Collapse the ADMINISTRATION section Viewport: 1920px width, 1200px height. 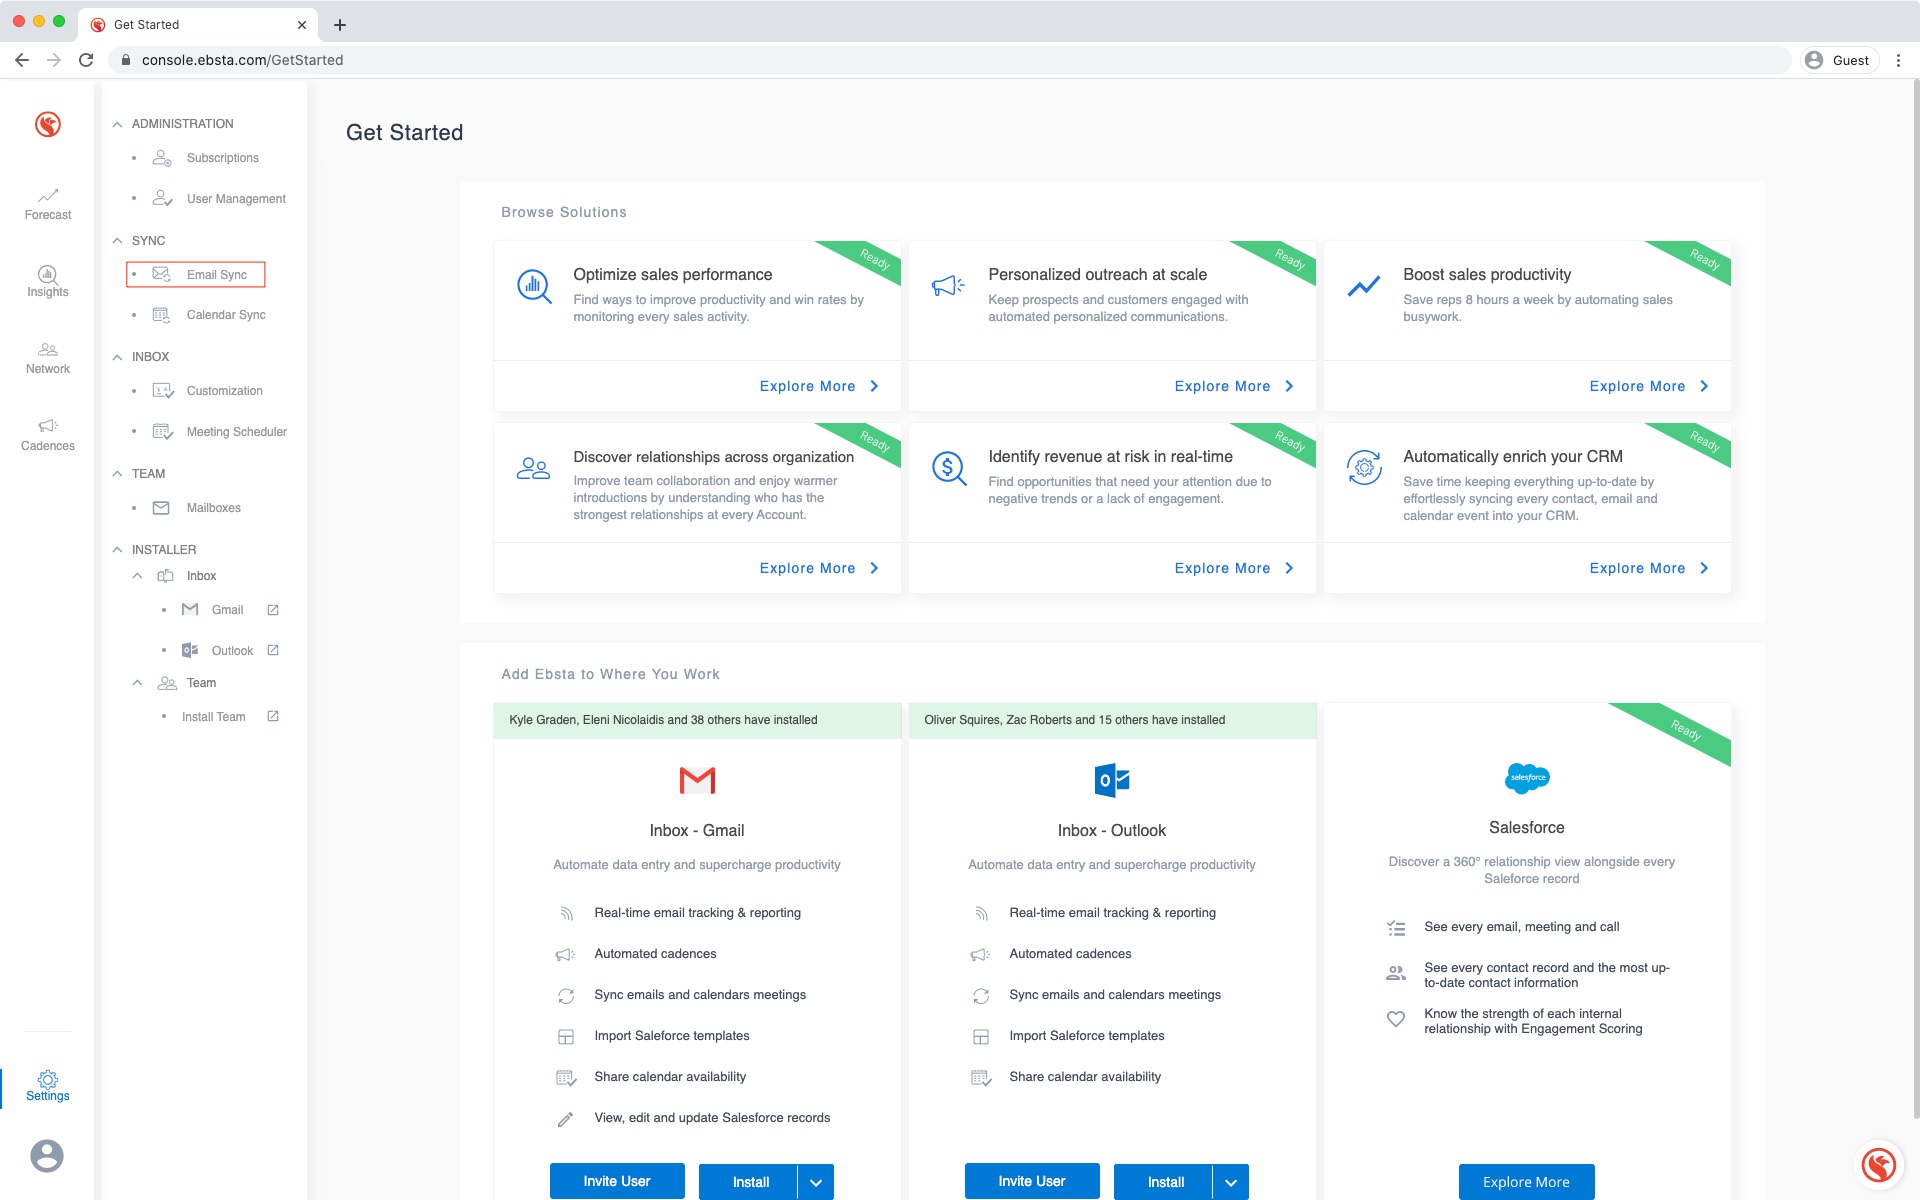pos(117,124)
